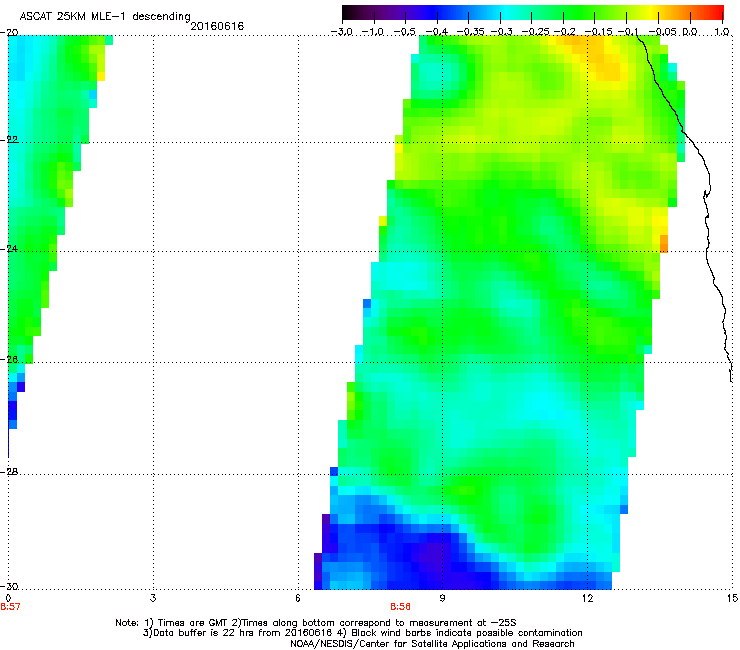Click the -1.0 color scale label
Image resolution: width=740 pixels, height=650 pixels.
click(373, 32)
